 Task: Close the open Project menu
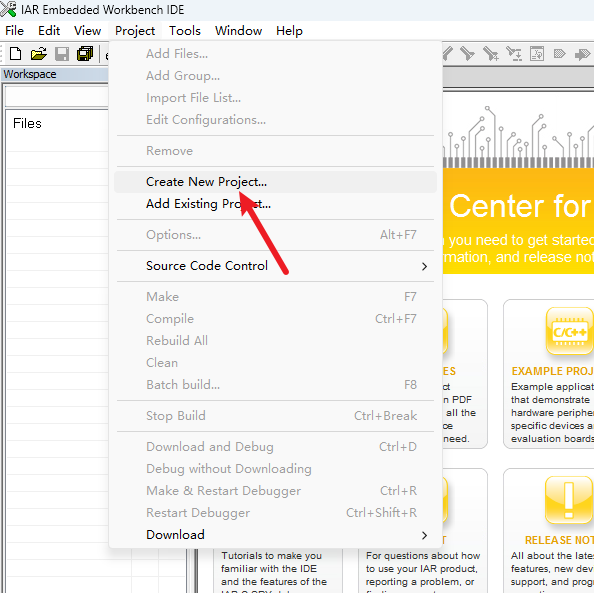coord(135,31)
